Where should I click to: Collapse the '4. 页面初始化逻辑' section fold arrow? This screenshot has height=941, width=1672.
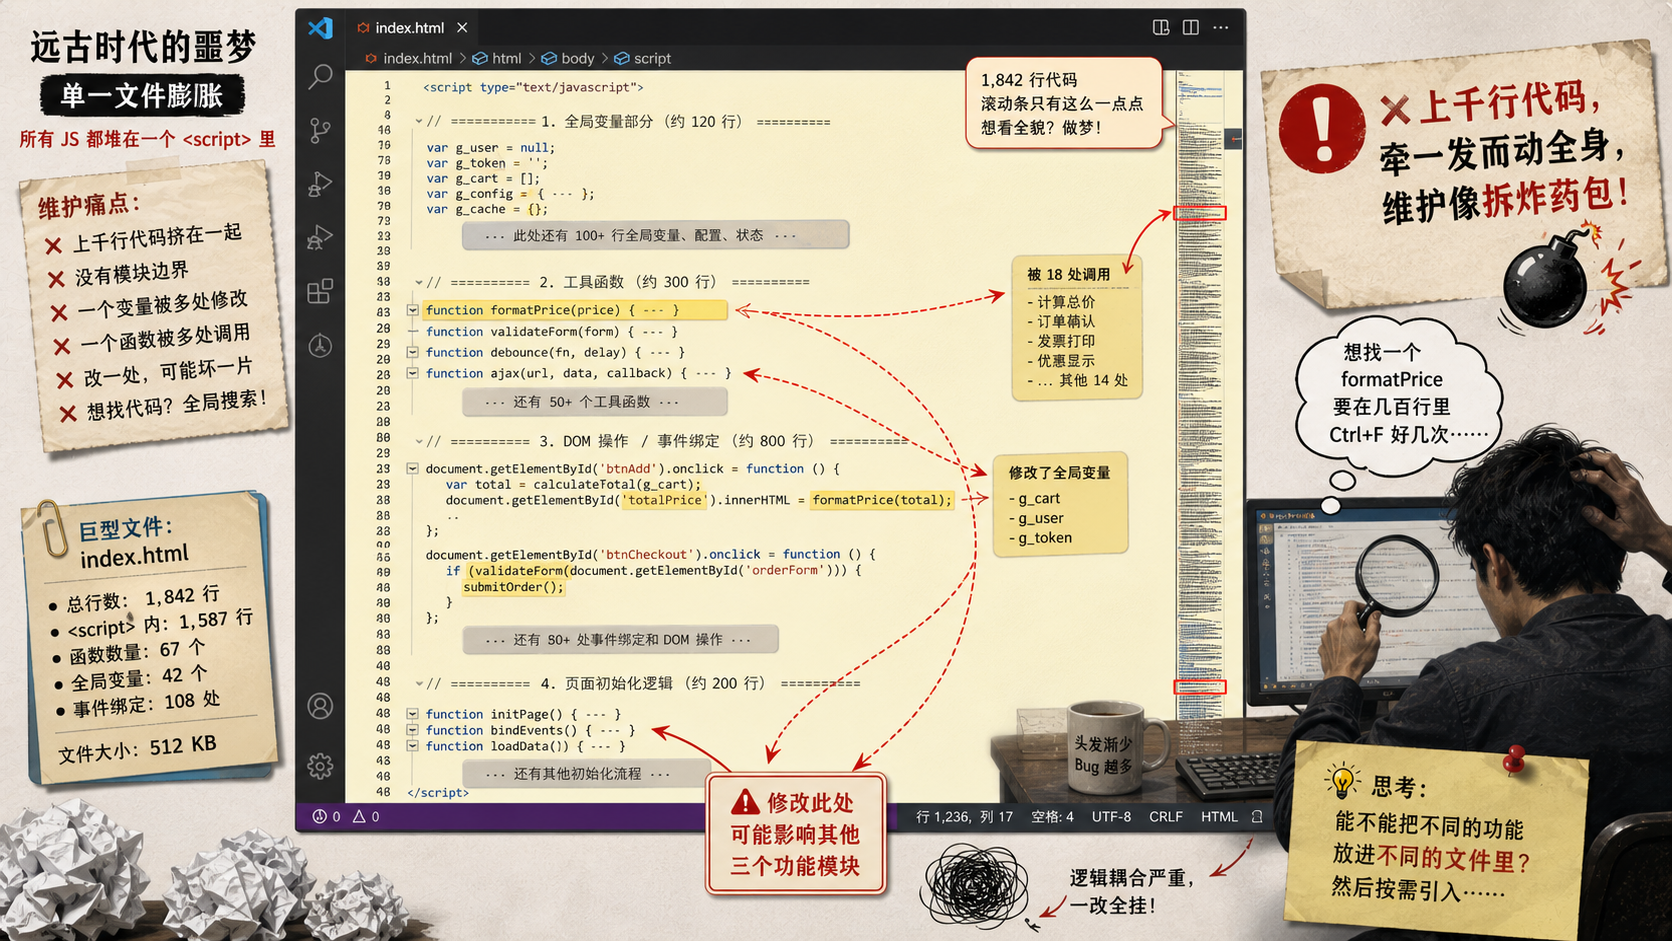419,684
